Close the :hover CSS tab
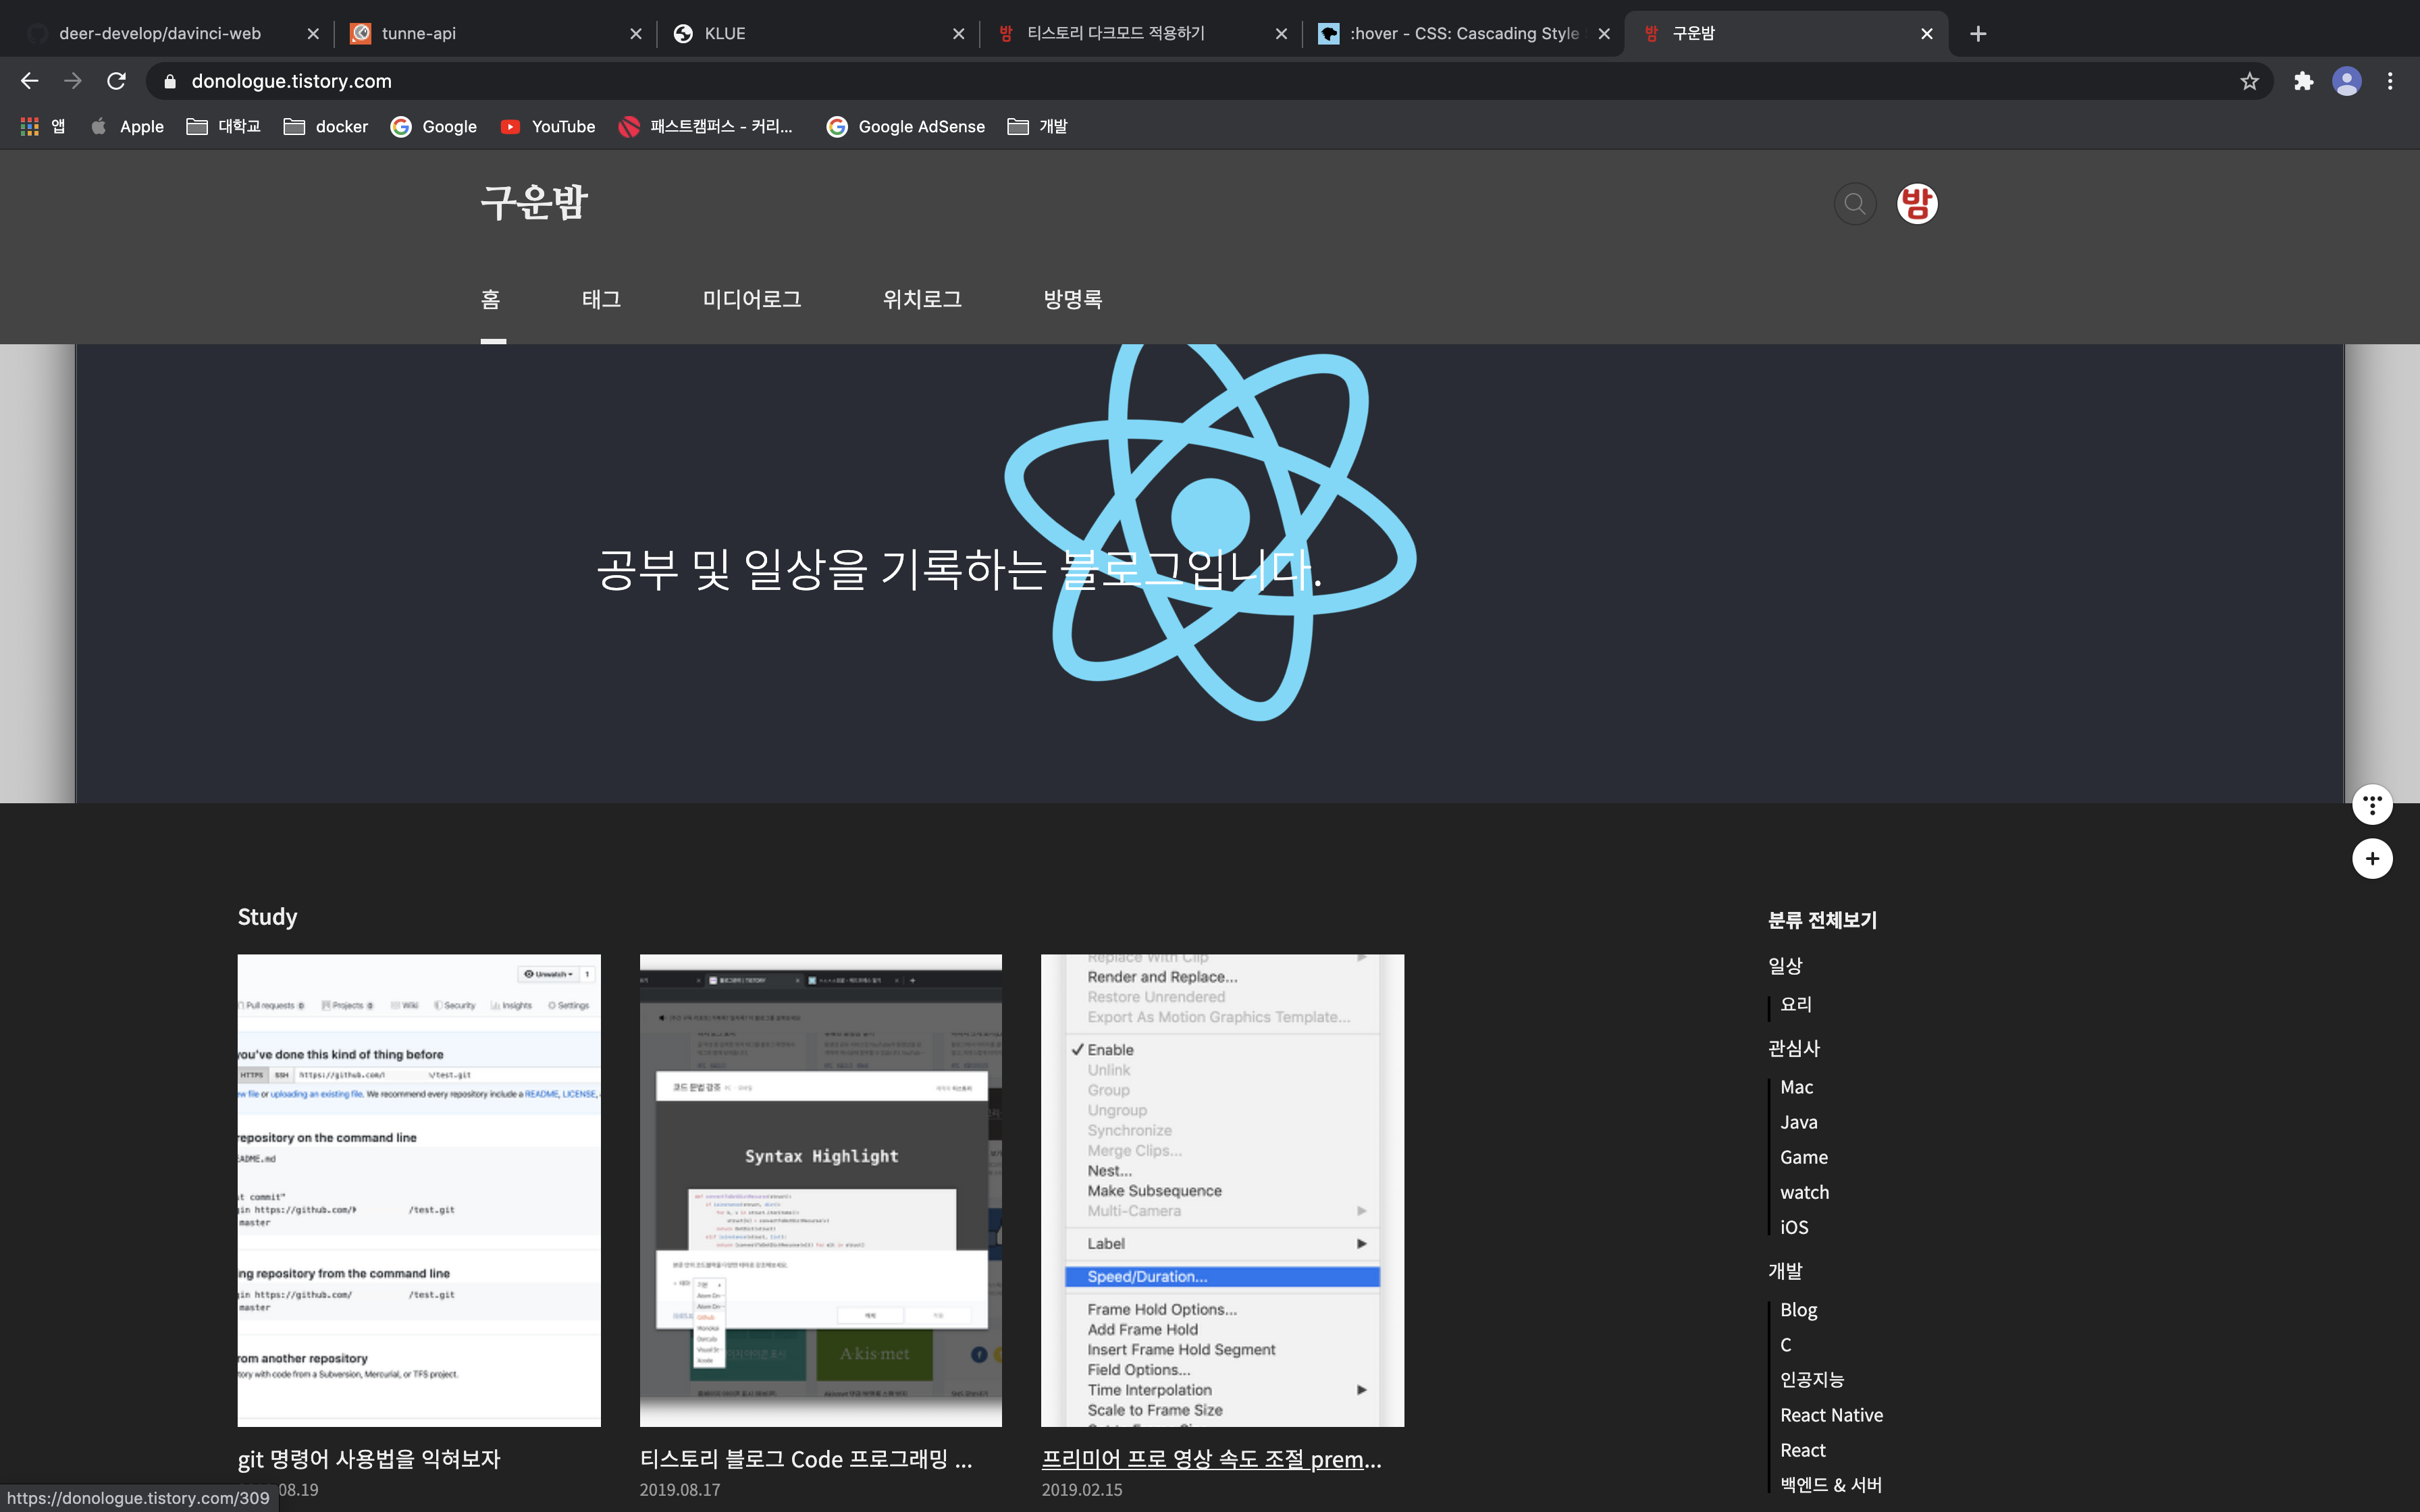Screen dimensions: 2420x1512 (1604, 34)
